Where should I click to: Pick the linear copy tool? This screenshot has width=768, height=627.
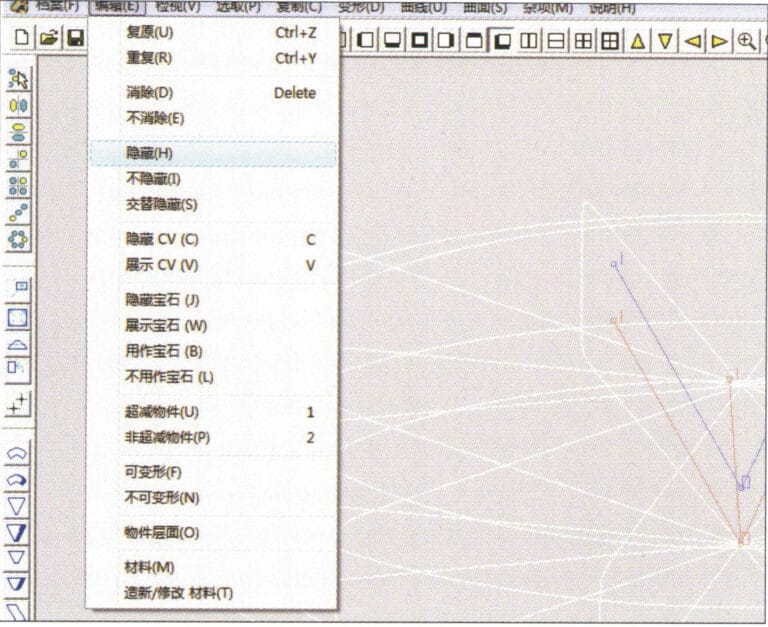pos(19,212)
